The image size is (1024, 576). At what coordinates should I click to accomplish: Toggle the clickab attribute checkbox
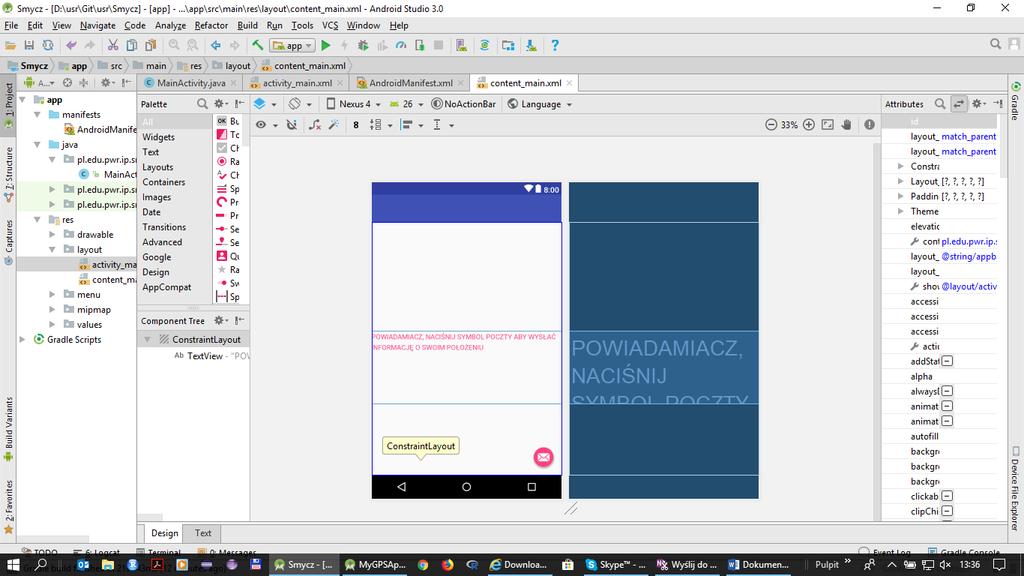947,496
